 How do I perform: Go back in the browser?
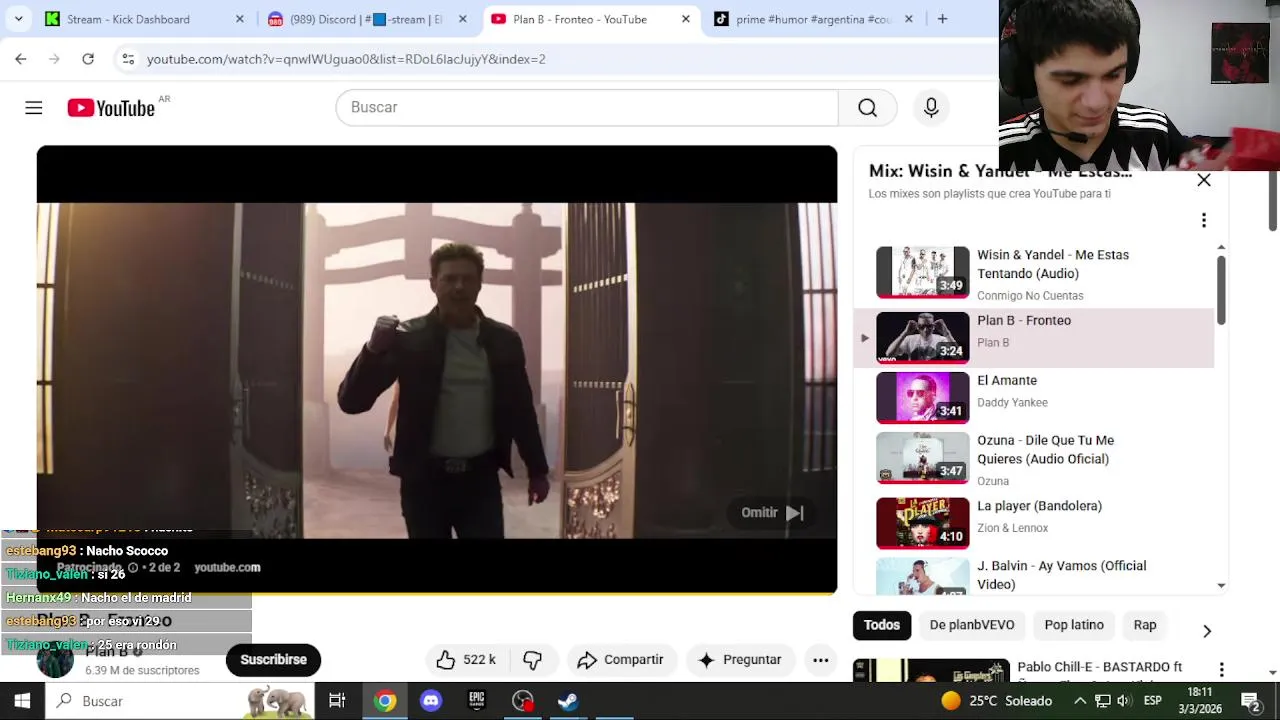click(x=21, y=59)
